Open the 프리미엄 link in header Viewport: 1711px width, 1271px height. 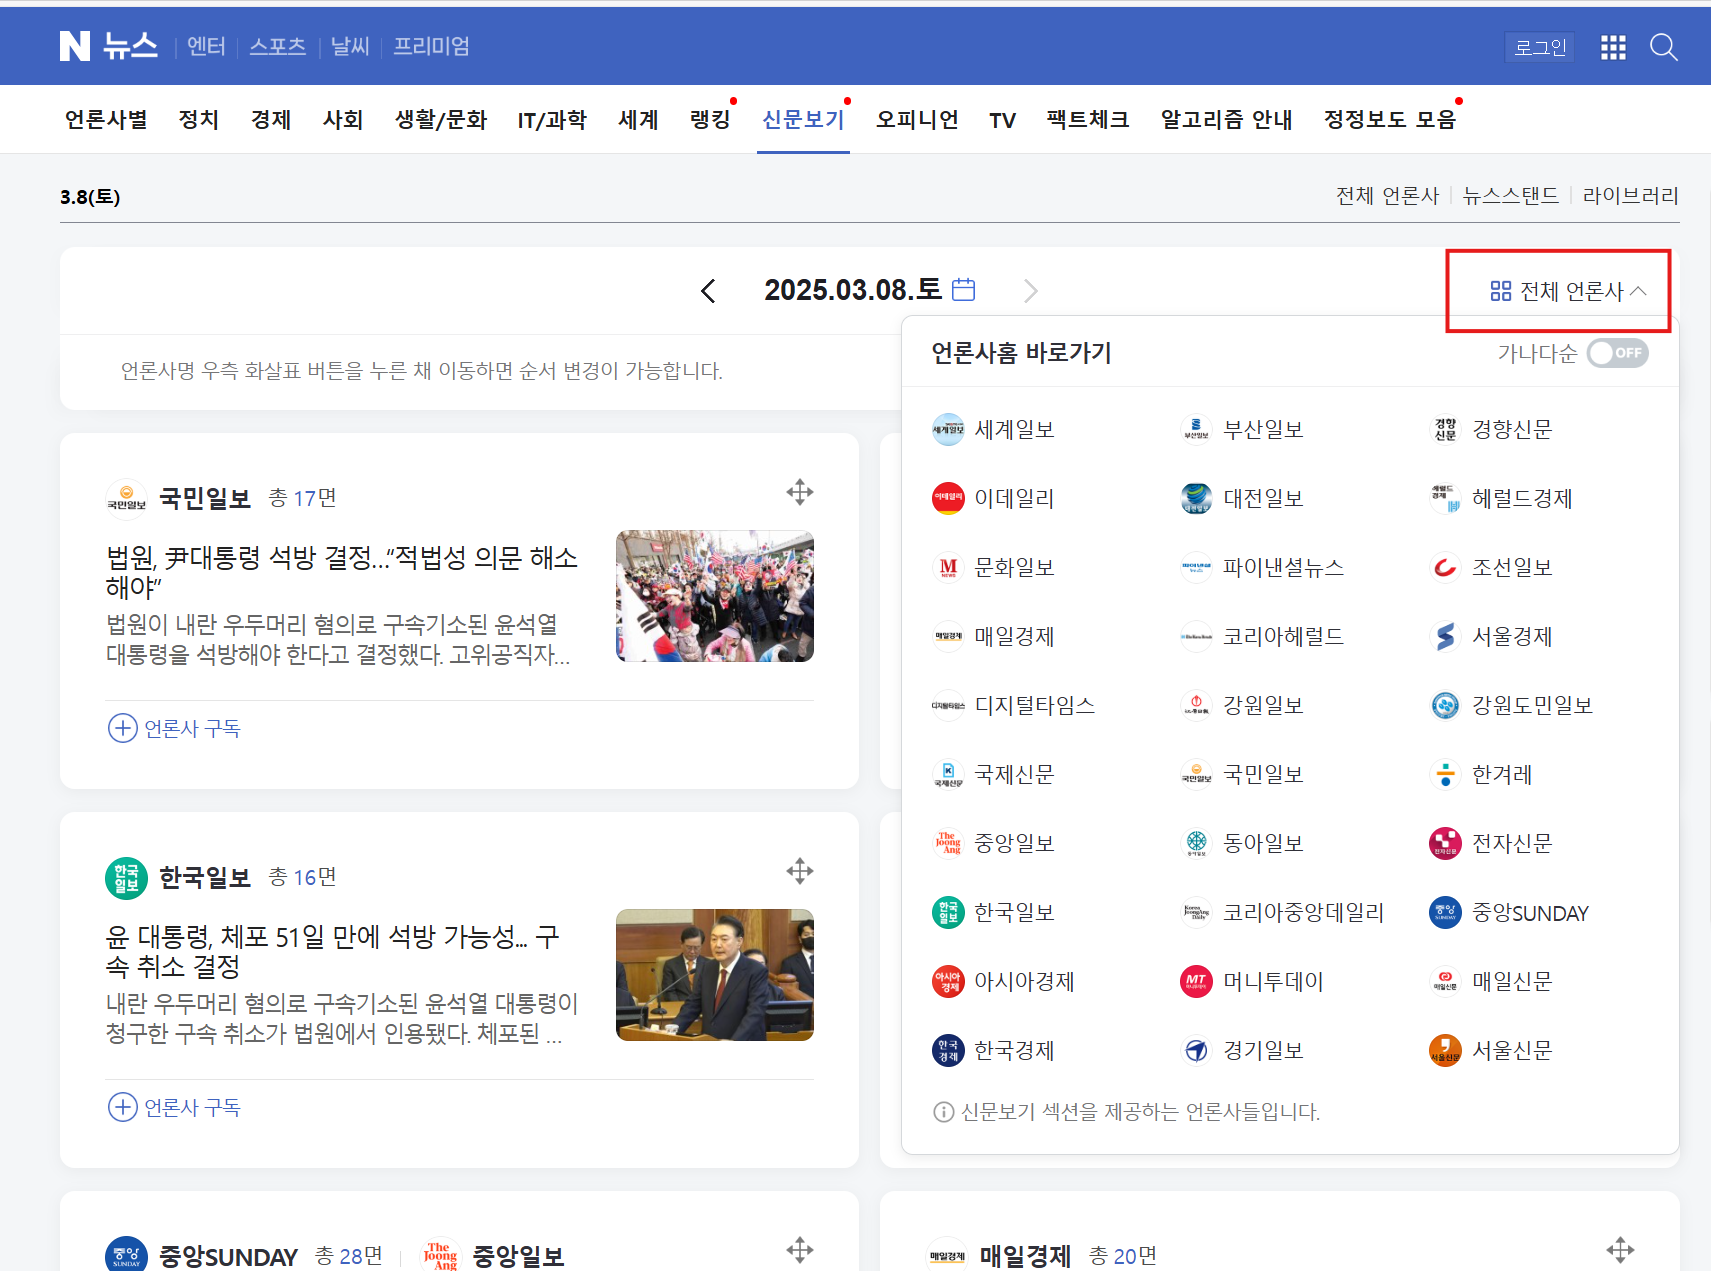(431, 47)
